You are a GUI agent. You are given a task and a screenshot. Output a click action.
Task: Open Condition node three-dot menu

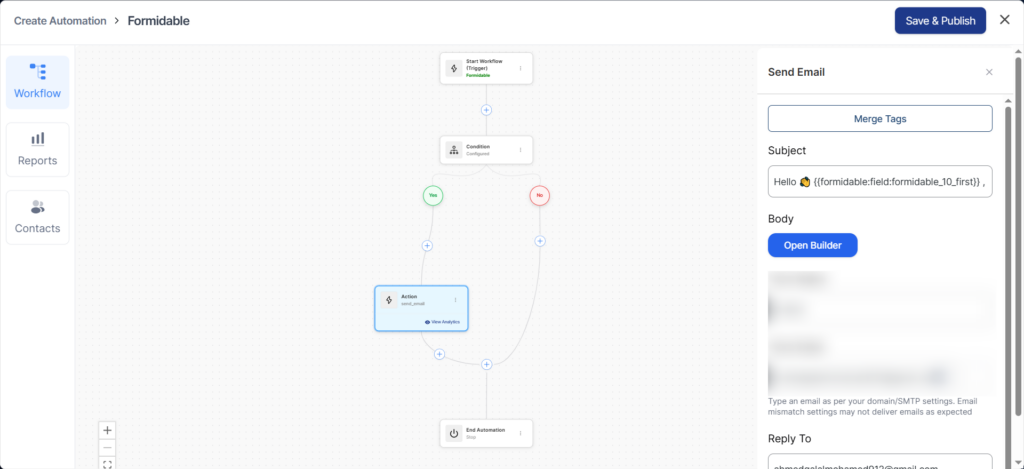[520, 151]
